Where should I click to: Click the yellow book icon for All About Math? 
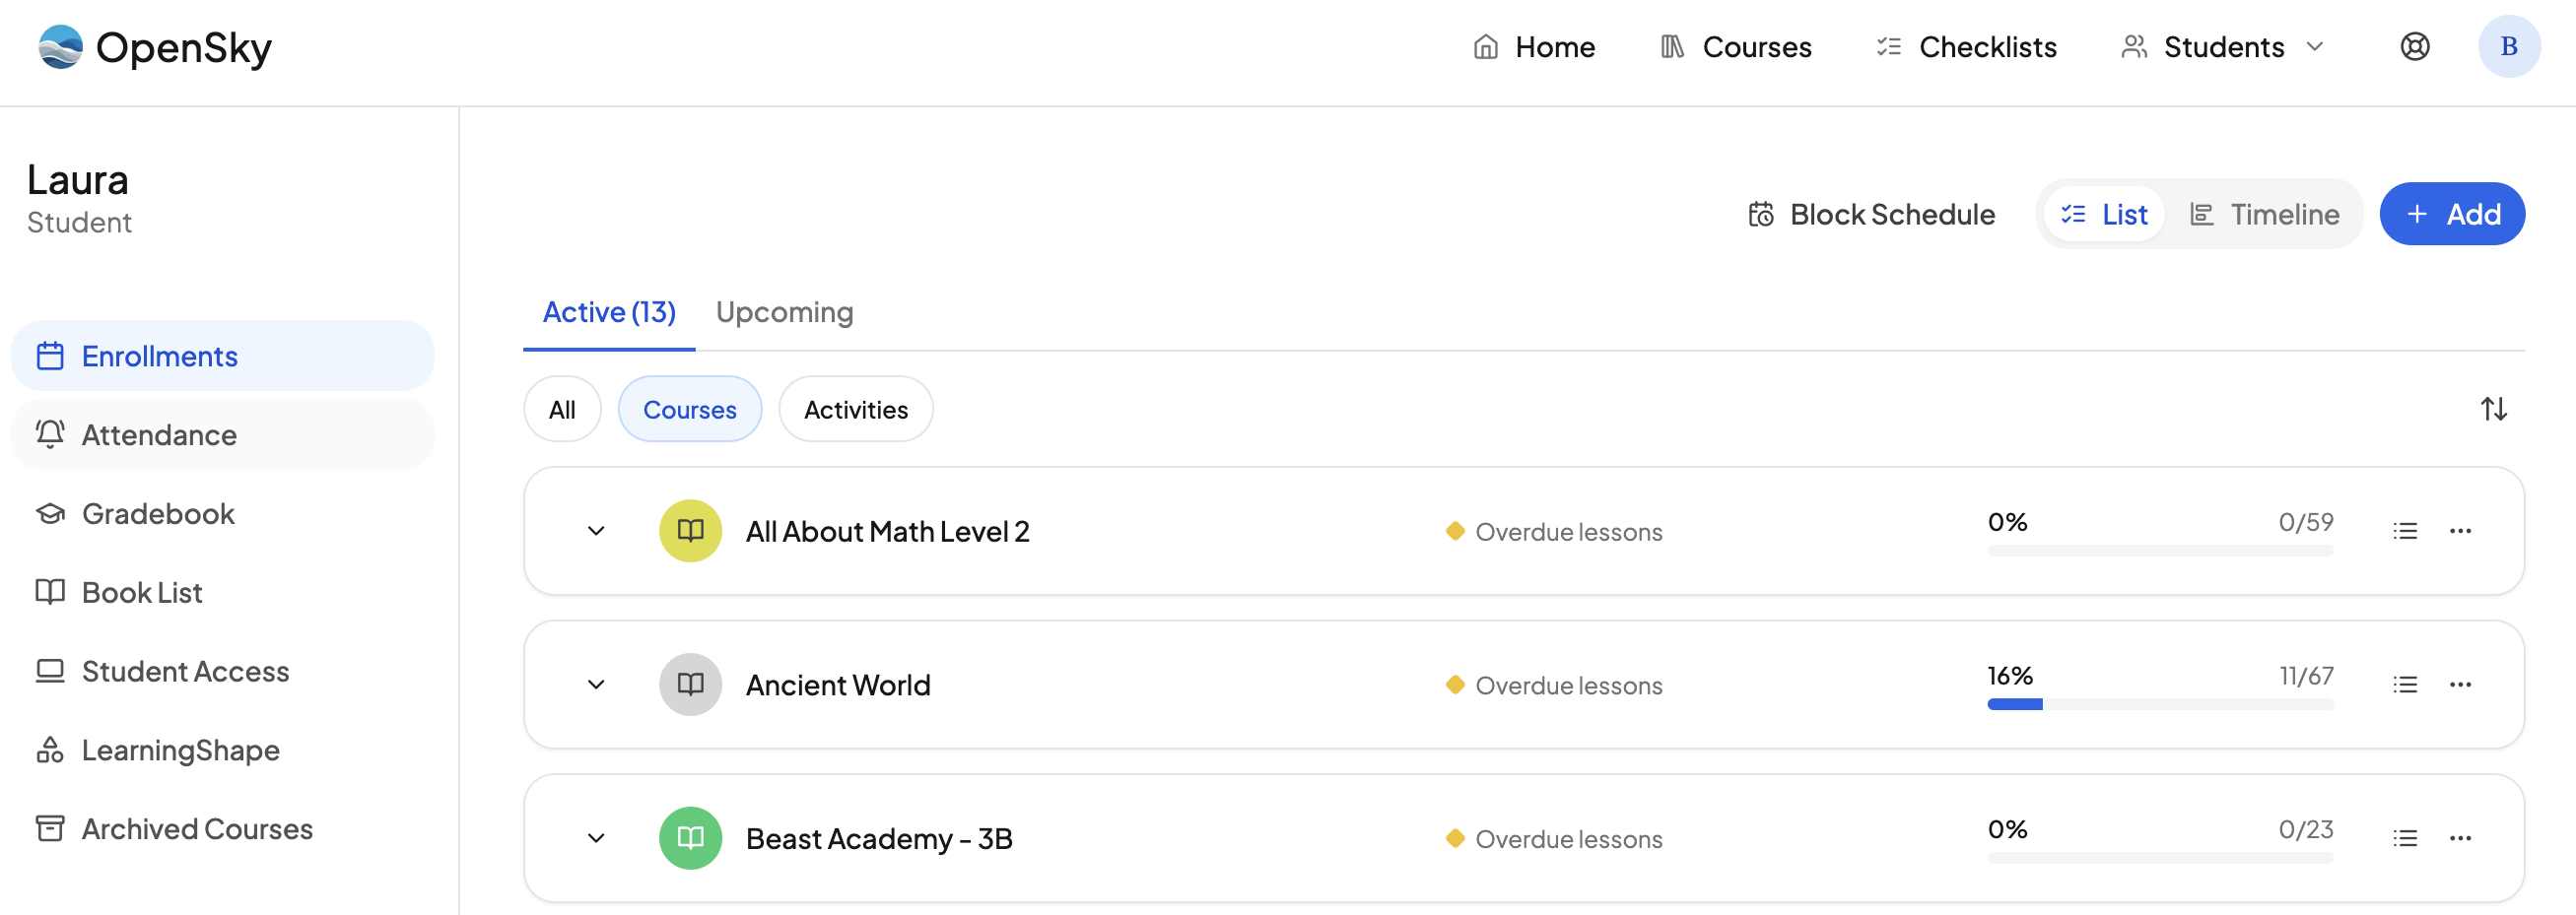pos(690,531)
